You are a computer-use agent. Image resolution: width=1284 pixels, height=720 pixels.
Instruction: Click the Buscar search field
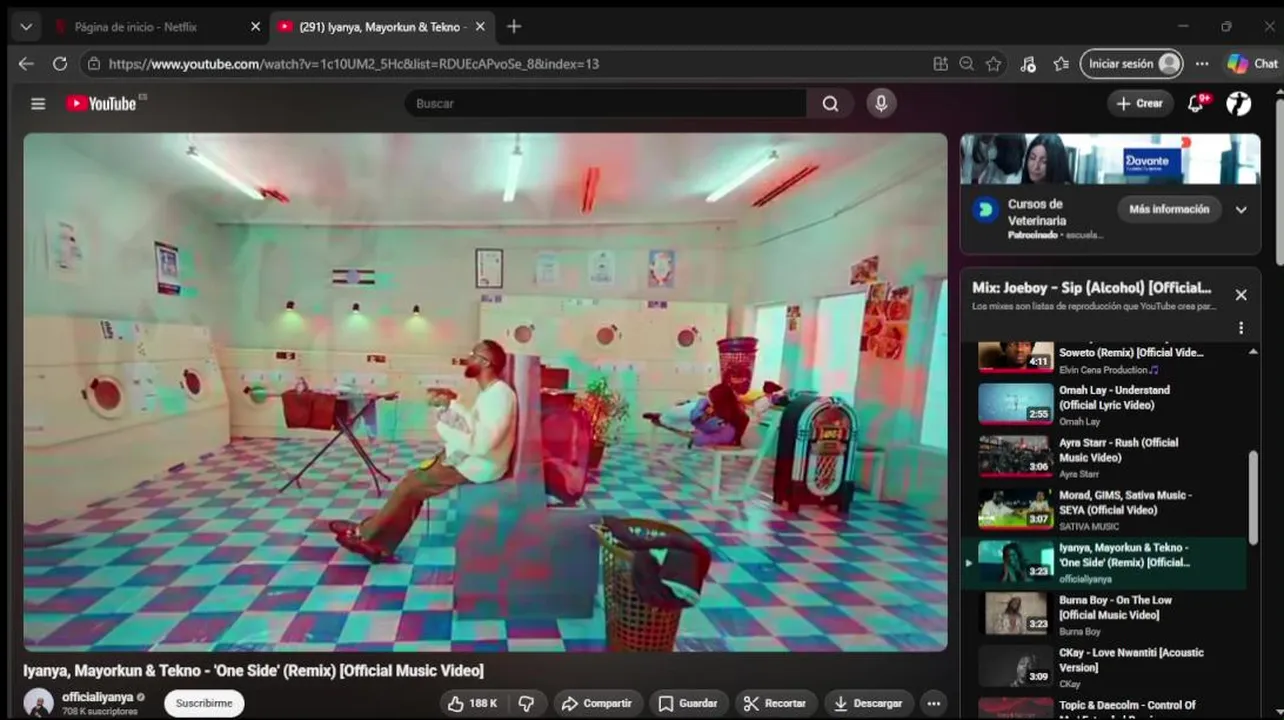click(605, 103)
